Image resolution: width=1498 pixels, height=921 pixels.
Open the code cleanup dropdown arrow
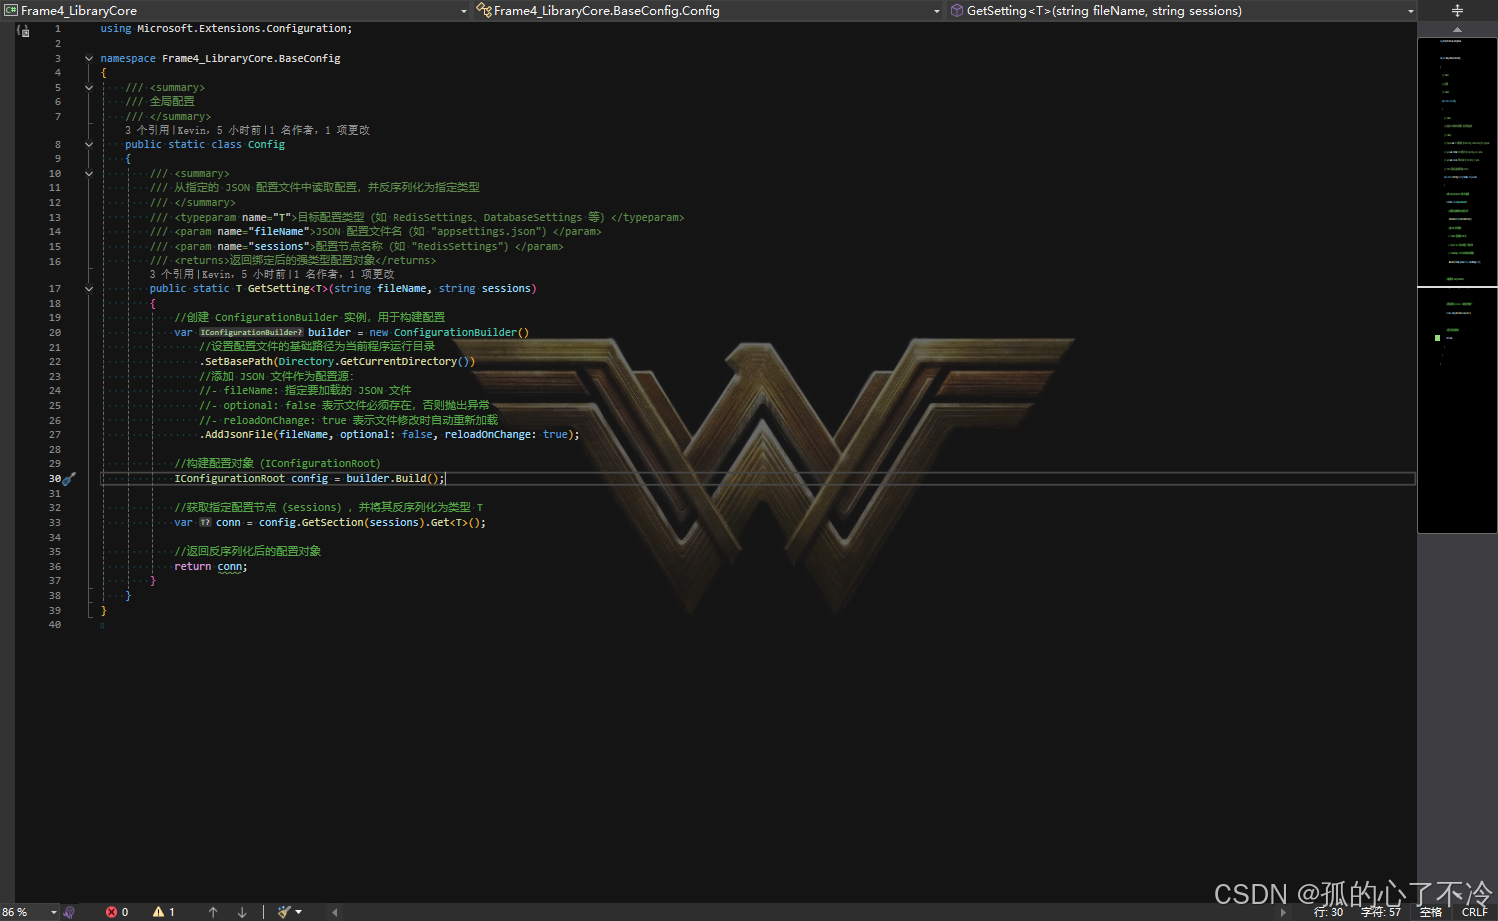pyautogui.click(x=298, y=912)
